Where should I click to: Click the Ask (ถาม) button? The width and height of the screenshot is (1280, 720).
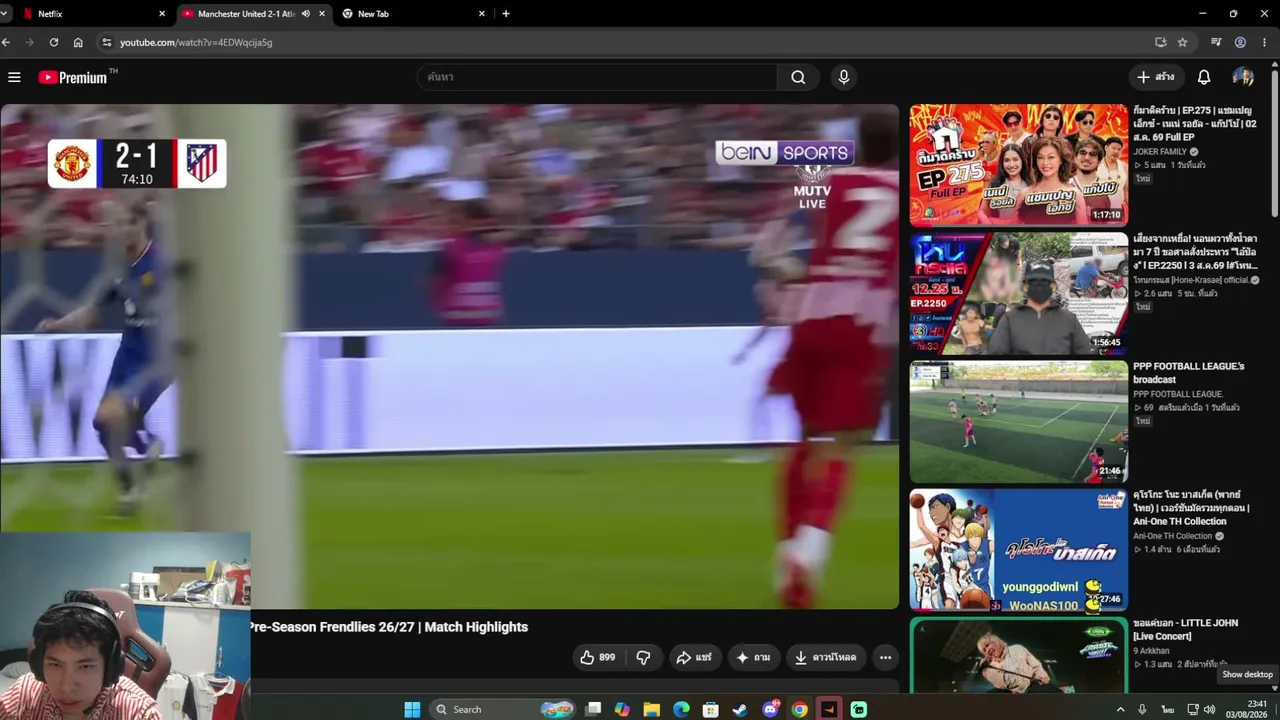coord(753,657)
